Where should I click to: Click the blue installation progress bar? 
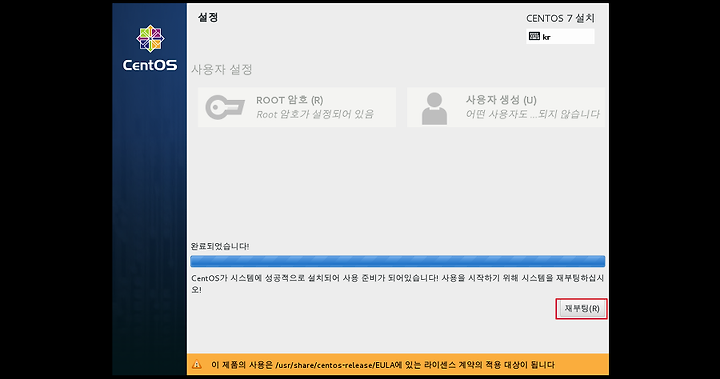click(x=398, y=261)
